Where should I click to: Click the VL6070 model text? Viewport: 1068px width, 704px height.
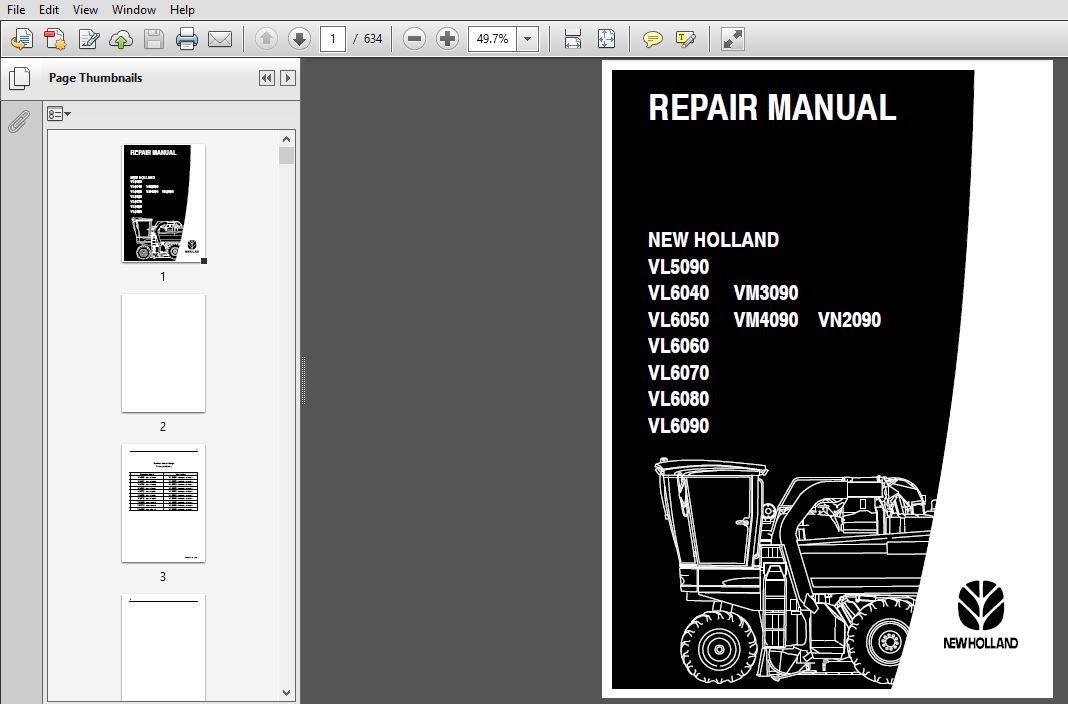coord(678,373)
